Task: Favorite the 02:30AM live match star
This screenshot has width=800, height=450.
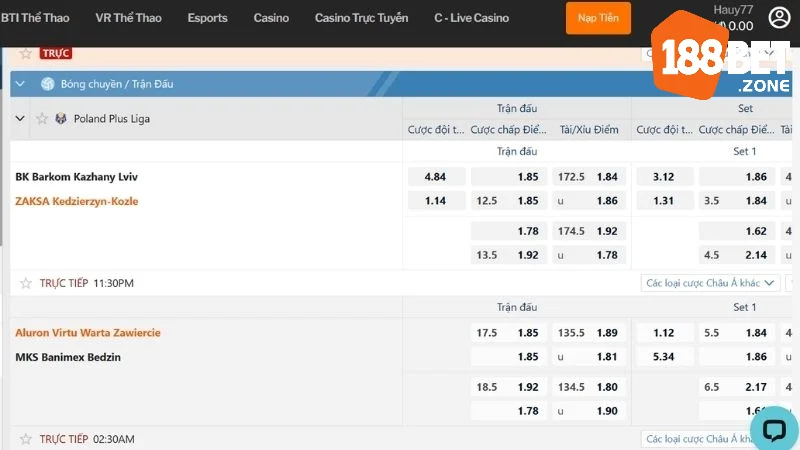Action: [26, 439]
